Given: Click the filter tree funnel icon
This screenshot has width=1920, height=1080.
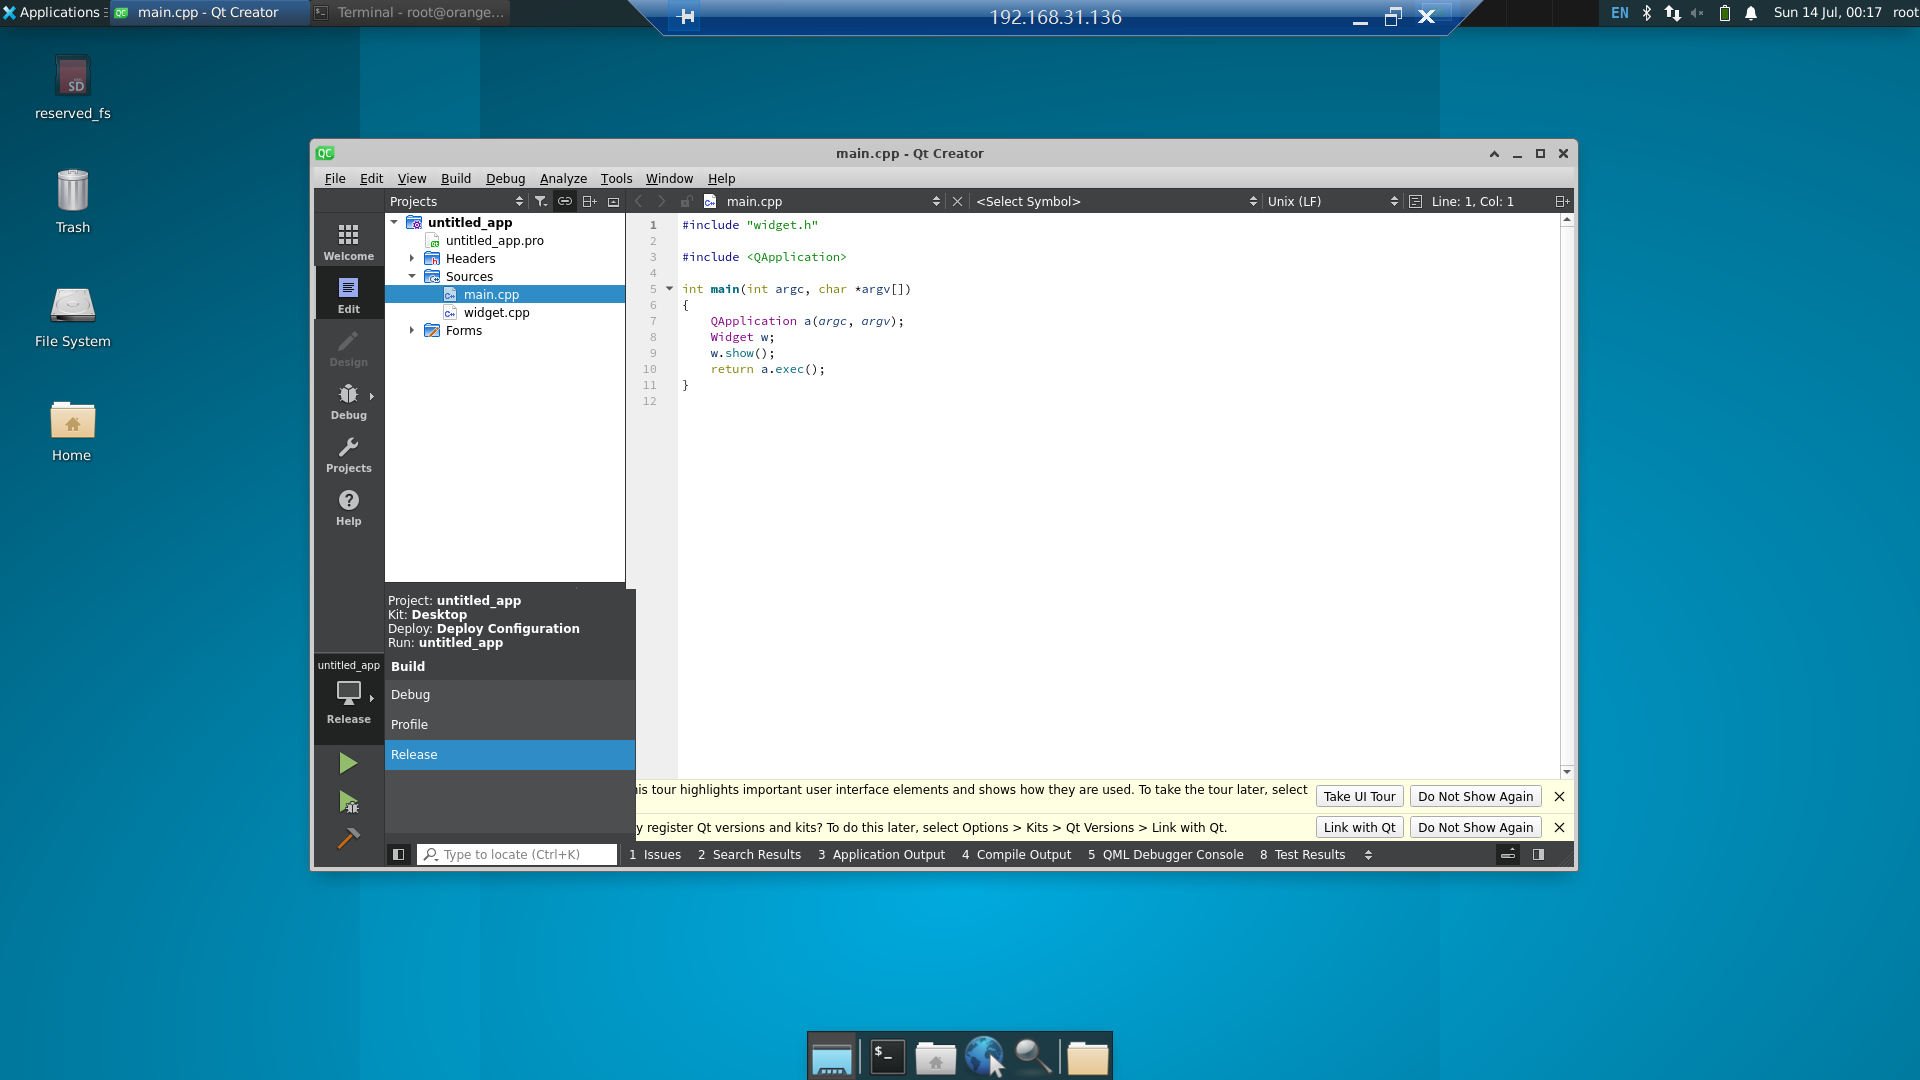Looking at the screenshot, I should coord(541,201).
